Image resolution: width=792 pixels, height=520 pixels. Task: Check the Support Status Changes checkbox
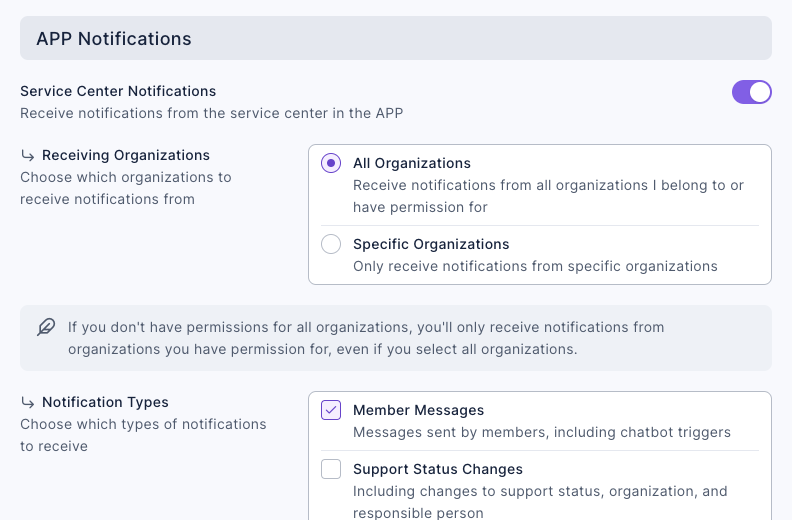coord(331,469)
